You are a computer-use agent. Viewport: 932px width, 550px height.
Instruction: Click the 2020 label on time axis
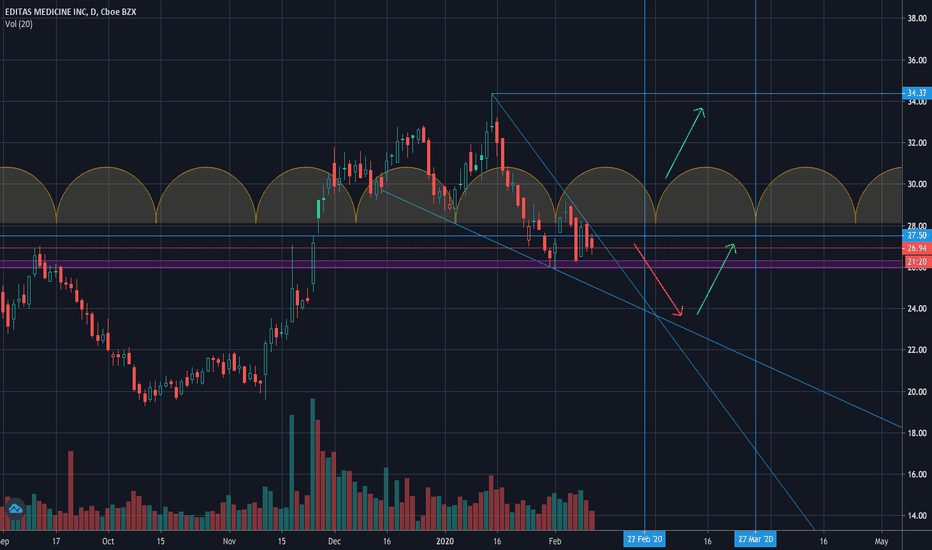coord(445,541)
